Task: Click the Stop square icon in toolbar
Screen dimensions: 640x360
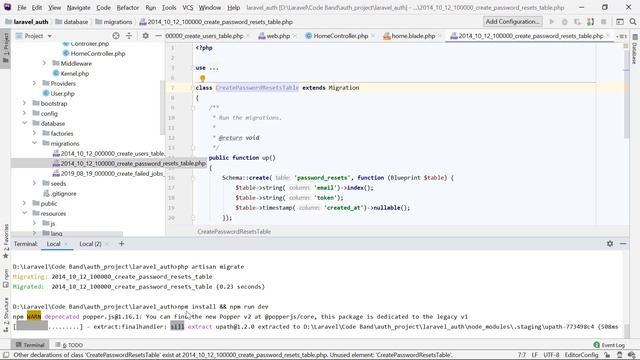Action: point(603,22)
